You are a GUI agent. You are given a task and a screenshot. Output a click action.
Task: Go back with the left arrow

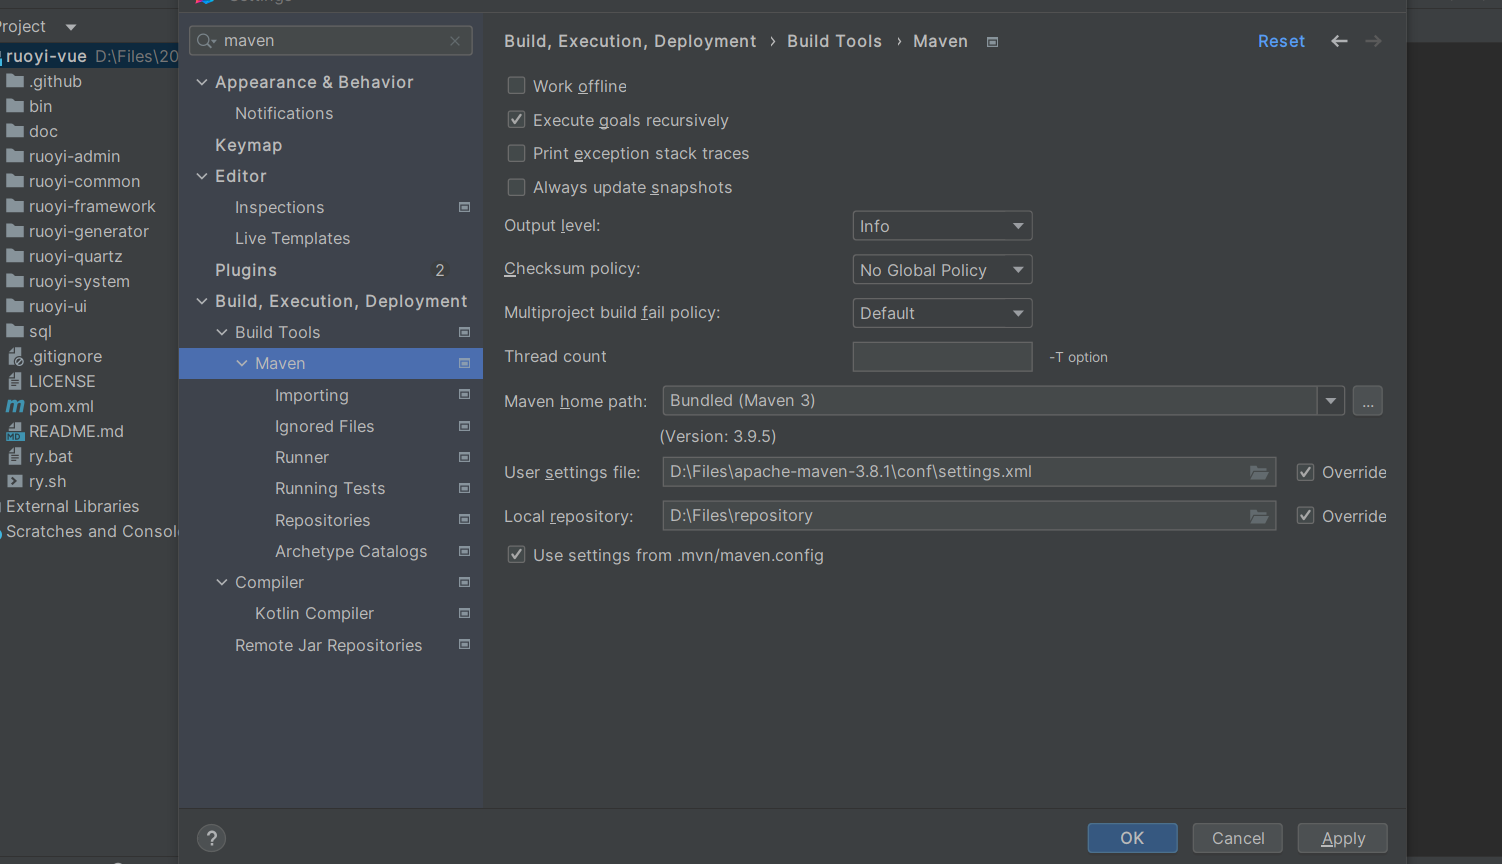(1339, 41)
